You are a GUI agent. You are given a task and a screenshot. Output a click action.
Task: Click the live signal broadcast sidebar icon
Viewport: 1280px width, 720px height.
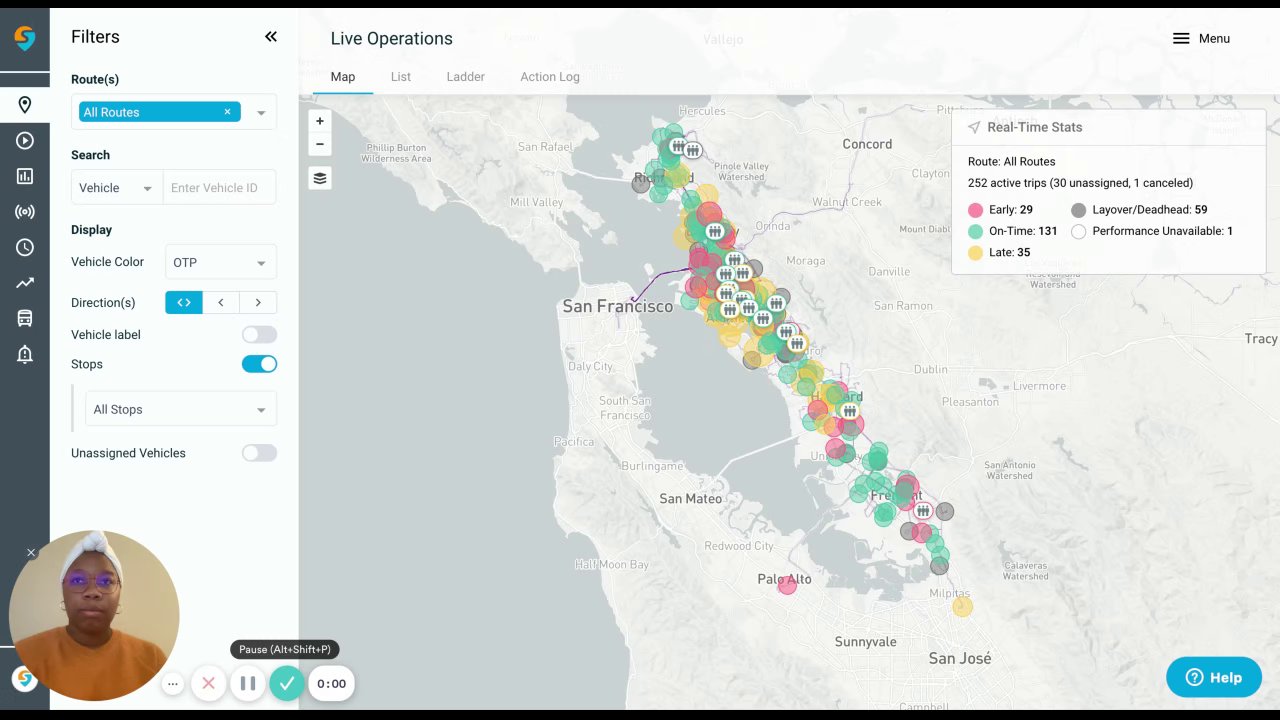tap(24, 212)
